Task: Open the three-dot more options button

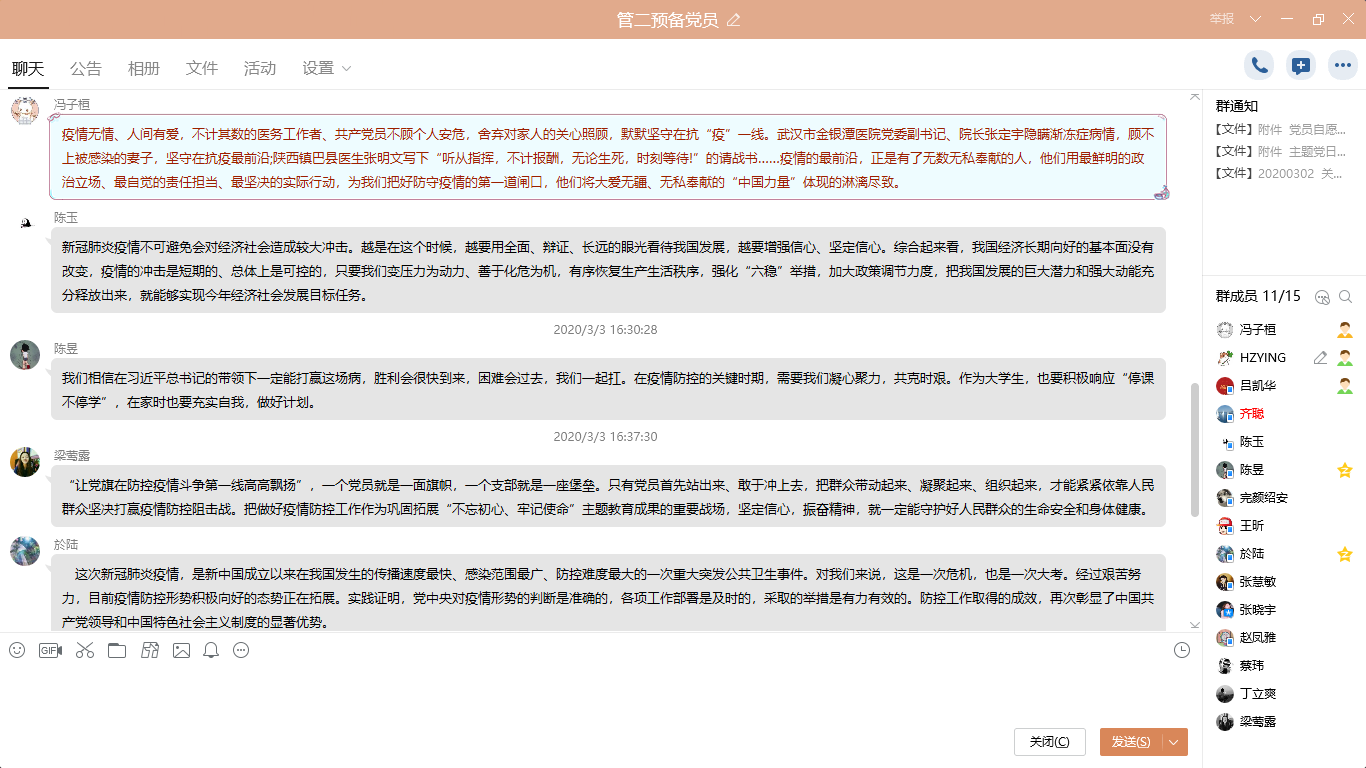Action: click(1342, 66)
